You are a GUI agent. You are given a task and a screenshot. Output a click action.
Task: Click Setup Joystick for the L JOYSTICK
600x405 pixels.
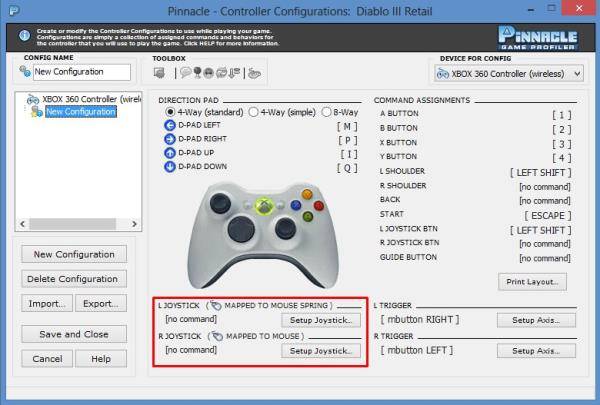(321, 320)
